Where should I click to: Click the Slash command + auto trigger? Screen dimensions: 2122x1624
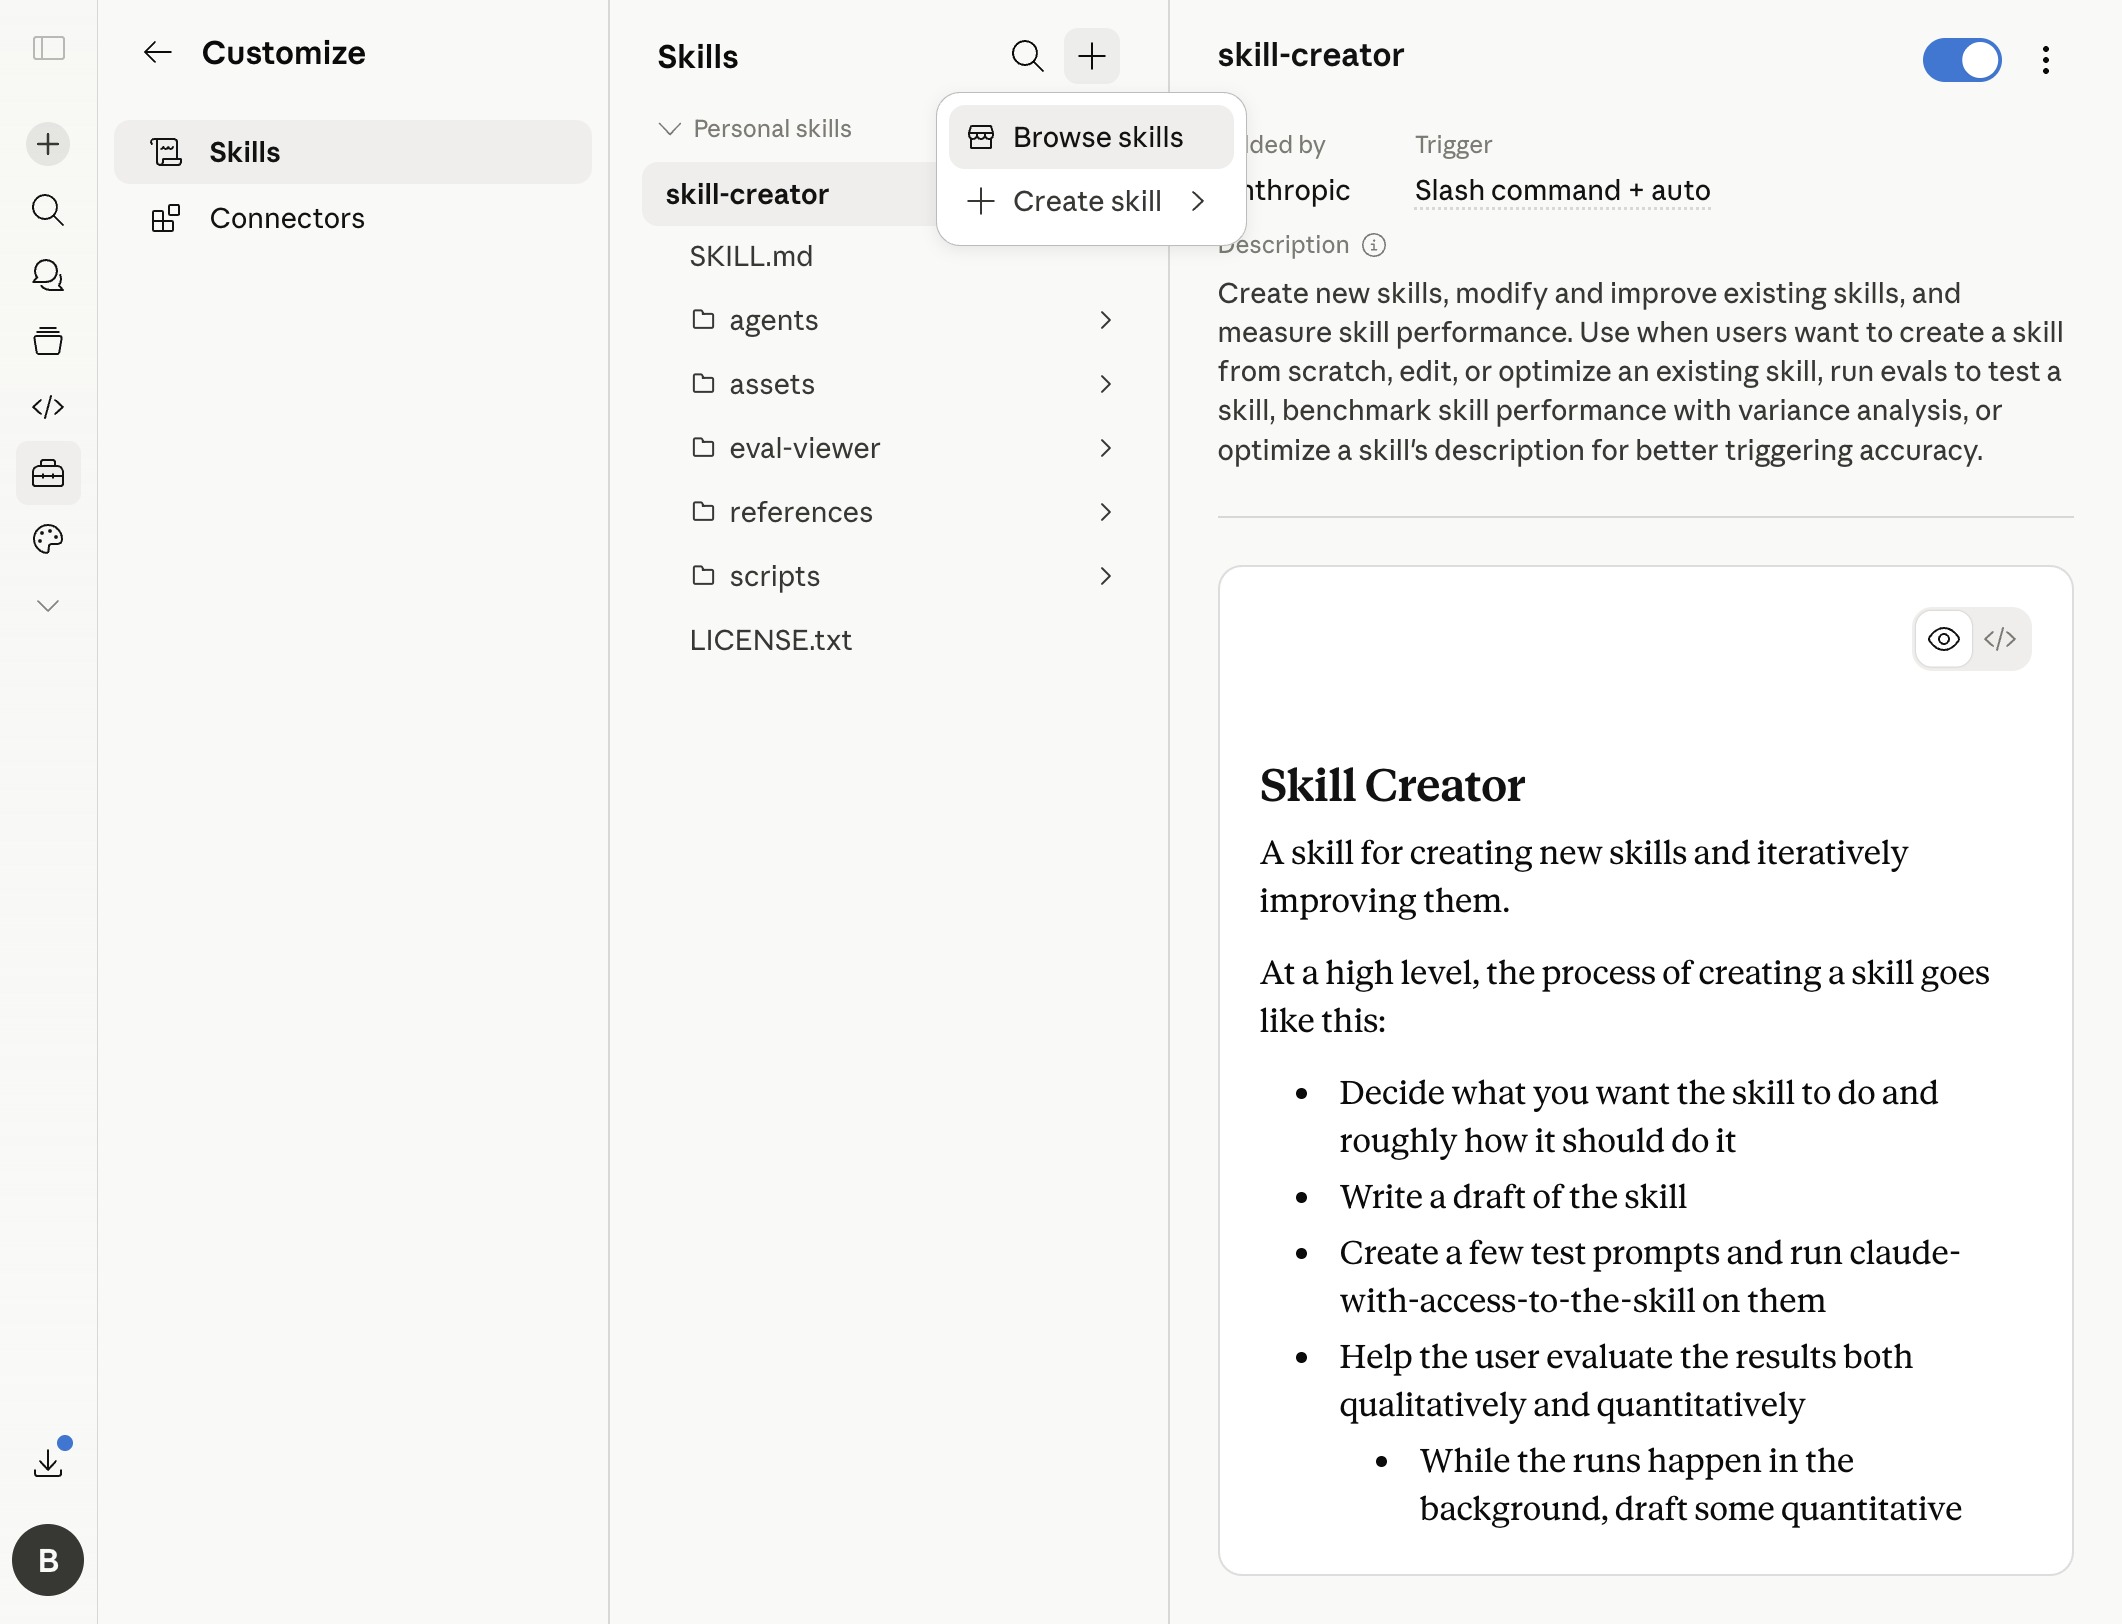pos(1563,191)
